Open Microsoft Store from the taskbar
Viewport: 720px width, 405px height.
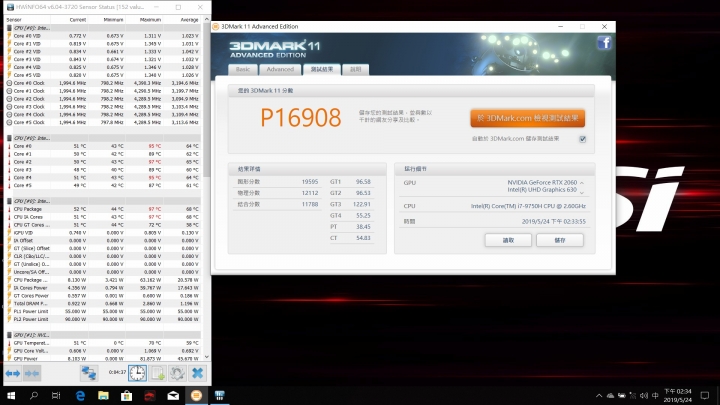coord(126,396)
